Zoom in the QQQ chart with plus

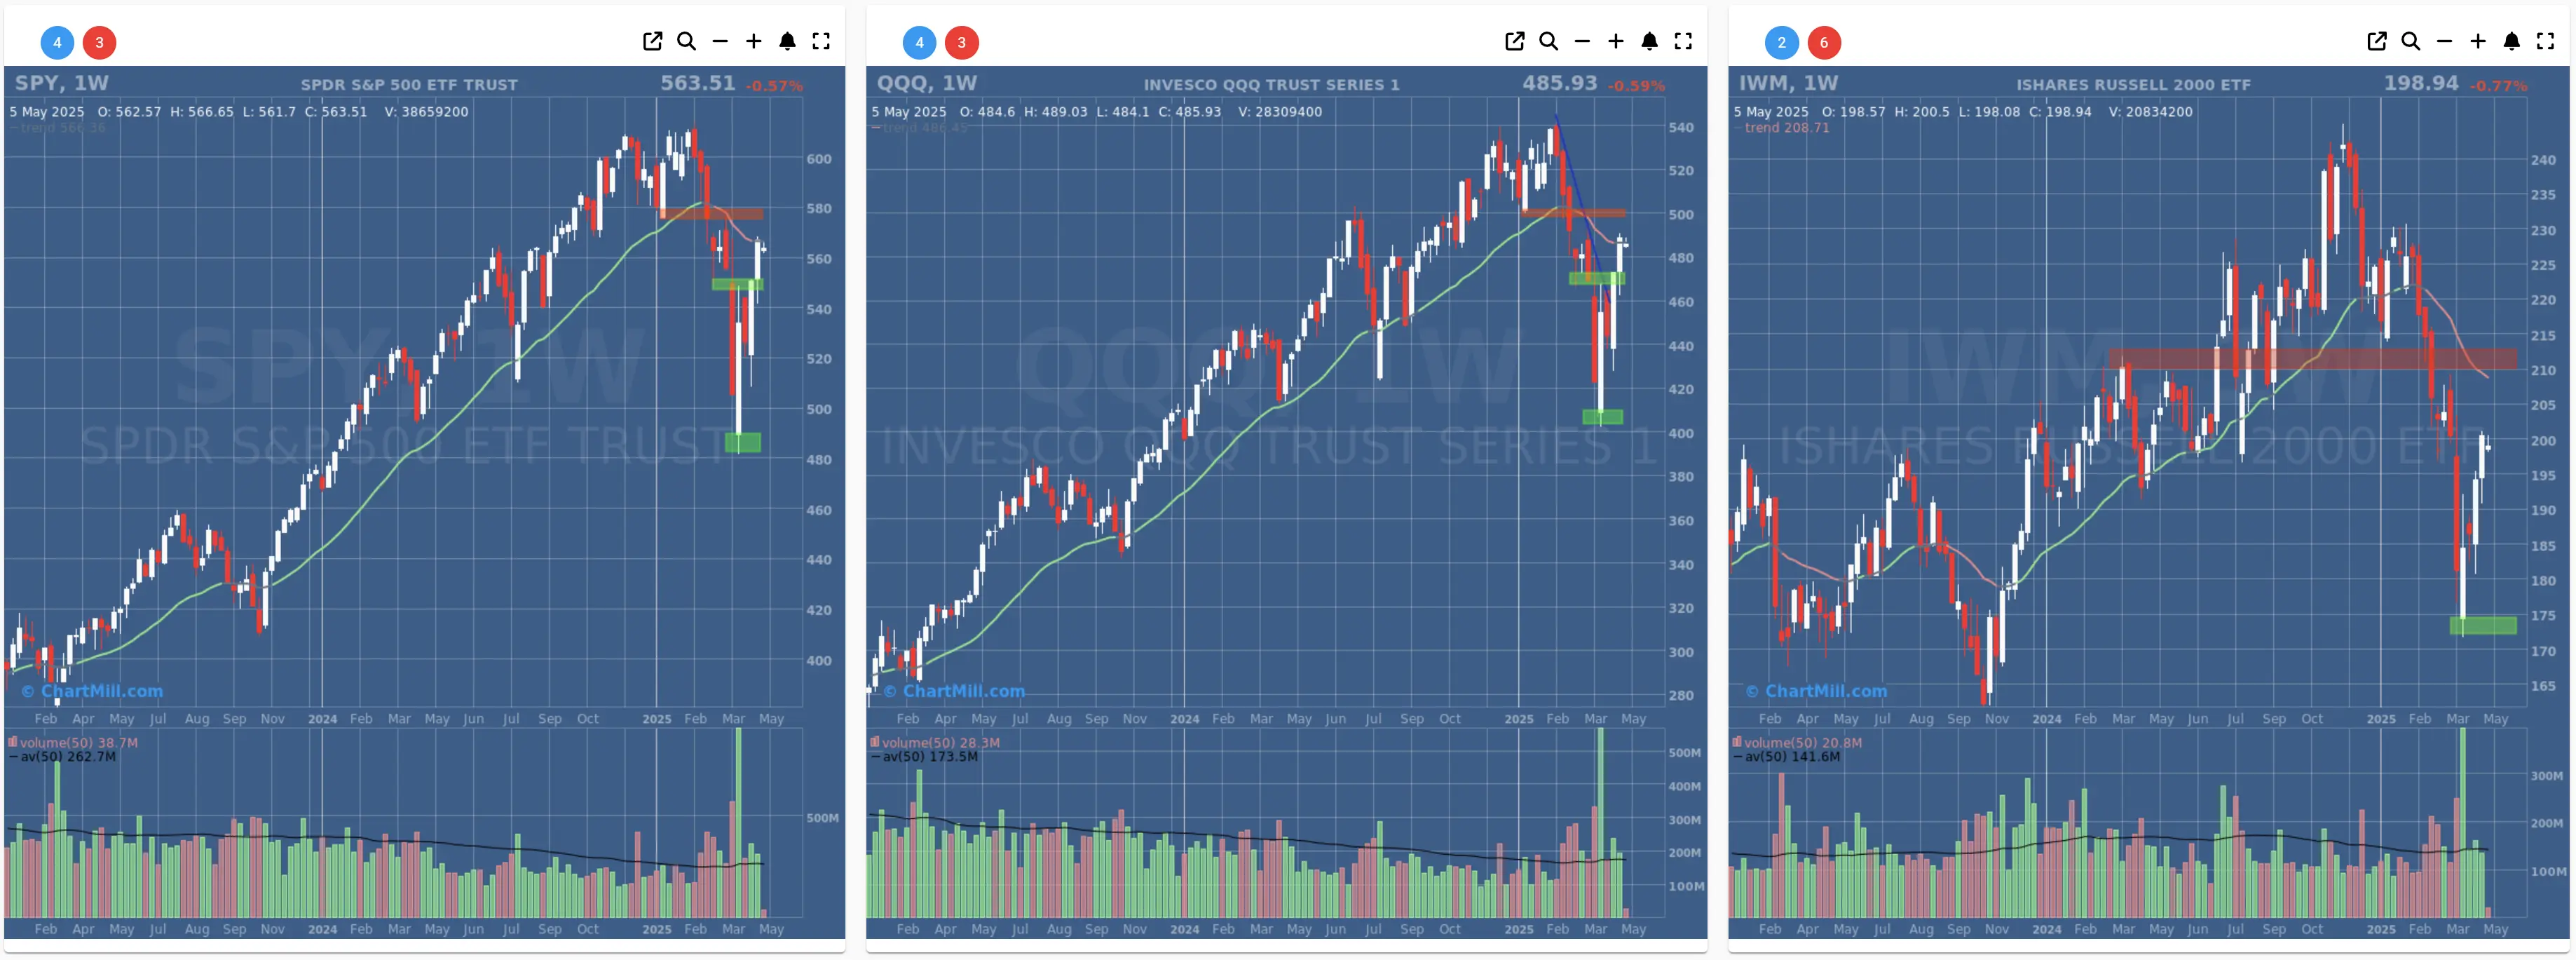(x=1616, y=41)
